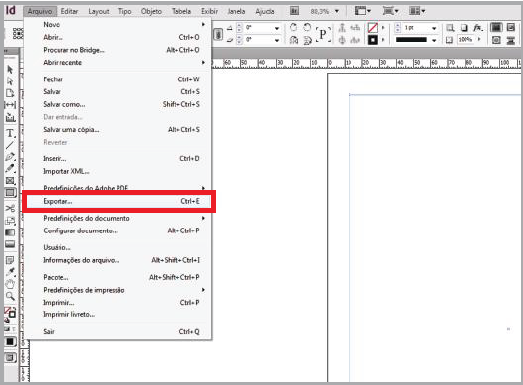The height and width of the screenshot is (385, 523).
Task: Toggle the text wrap control bar button
Action: 511,40
